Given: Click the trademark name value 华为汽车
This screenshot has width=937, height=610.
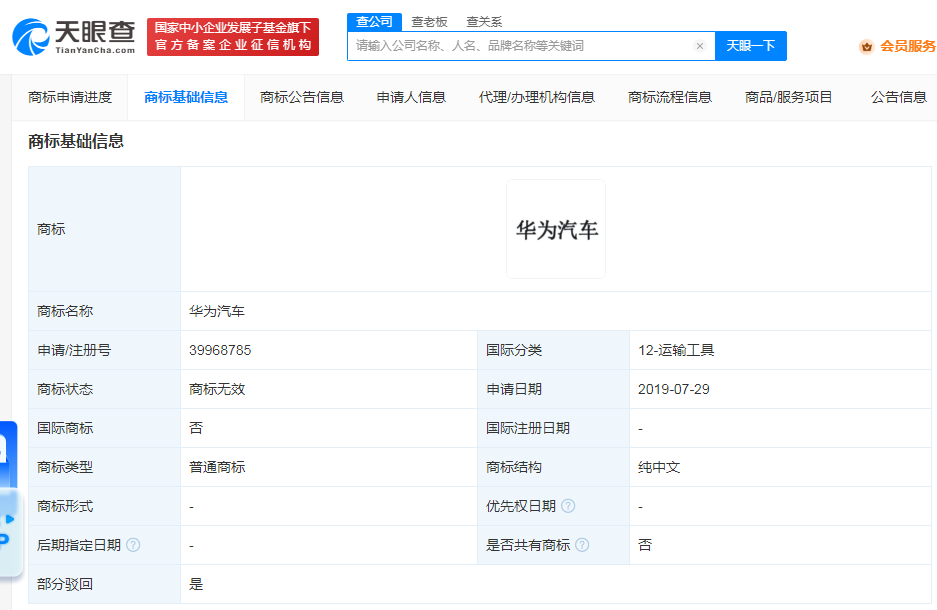Looking at the screenshot, I should (217, 311).
